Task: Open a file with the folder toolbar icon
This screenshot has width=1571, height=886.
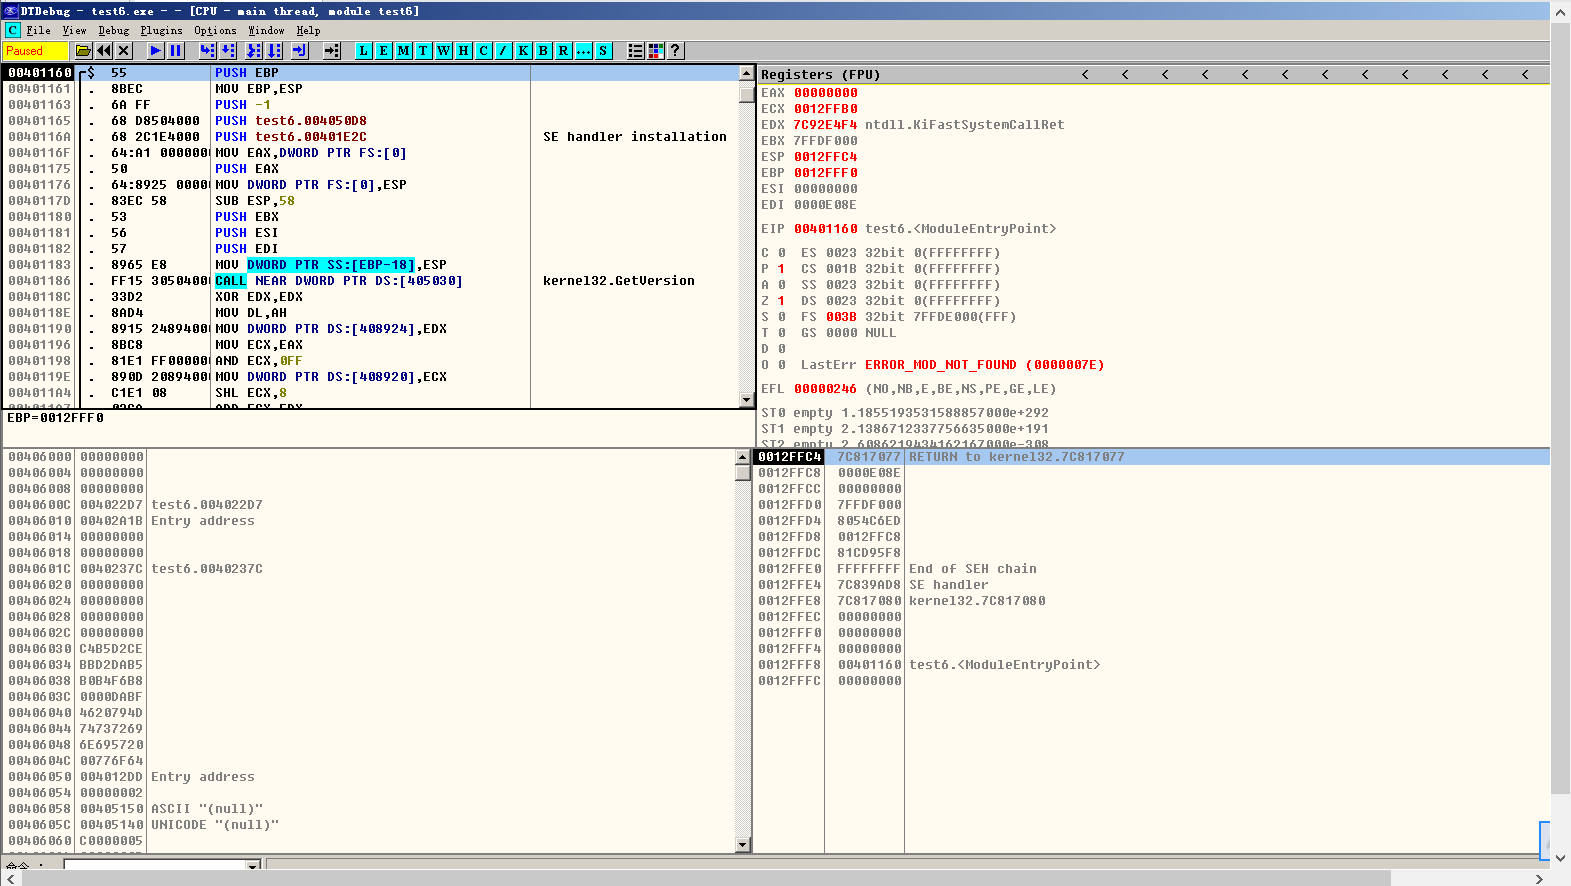Action: 84,51
